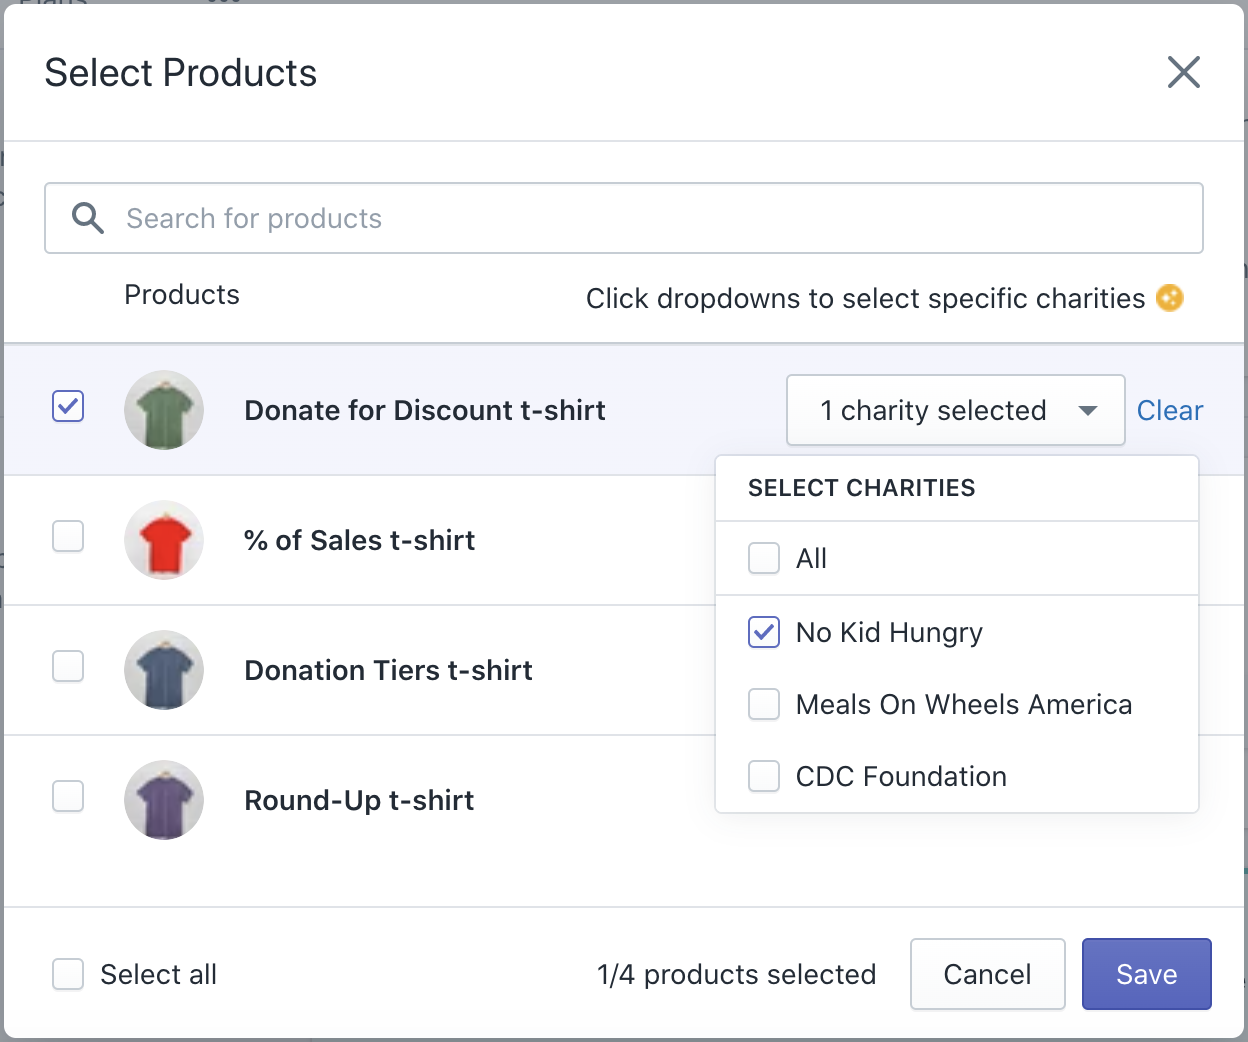Viewport: 1248px width, 1042px height.
Task: Click the red % of Sales t-shirt thumbnail
Action: [164, 540]
